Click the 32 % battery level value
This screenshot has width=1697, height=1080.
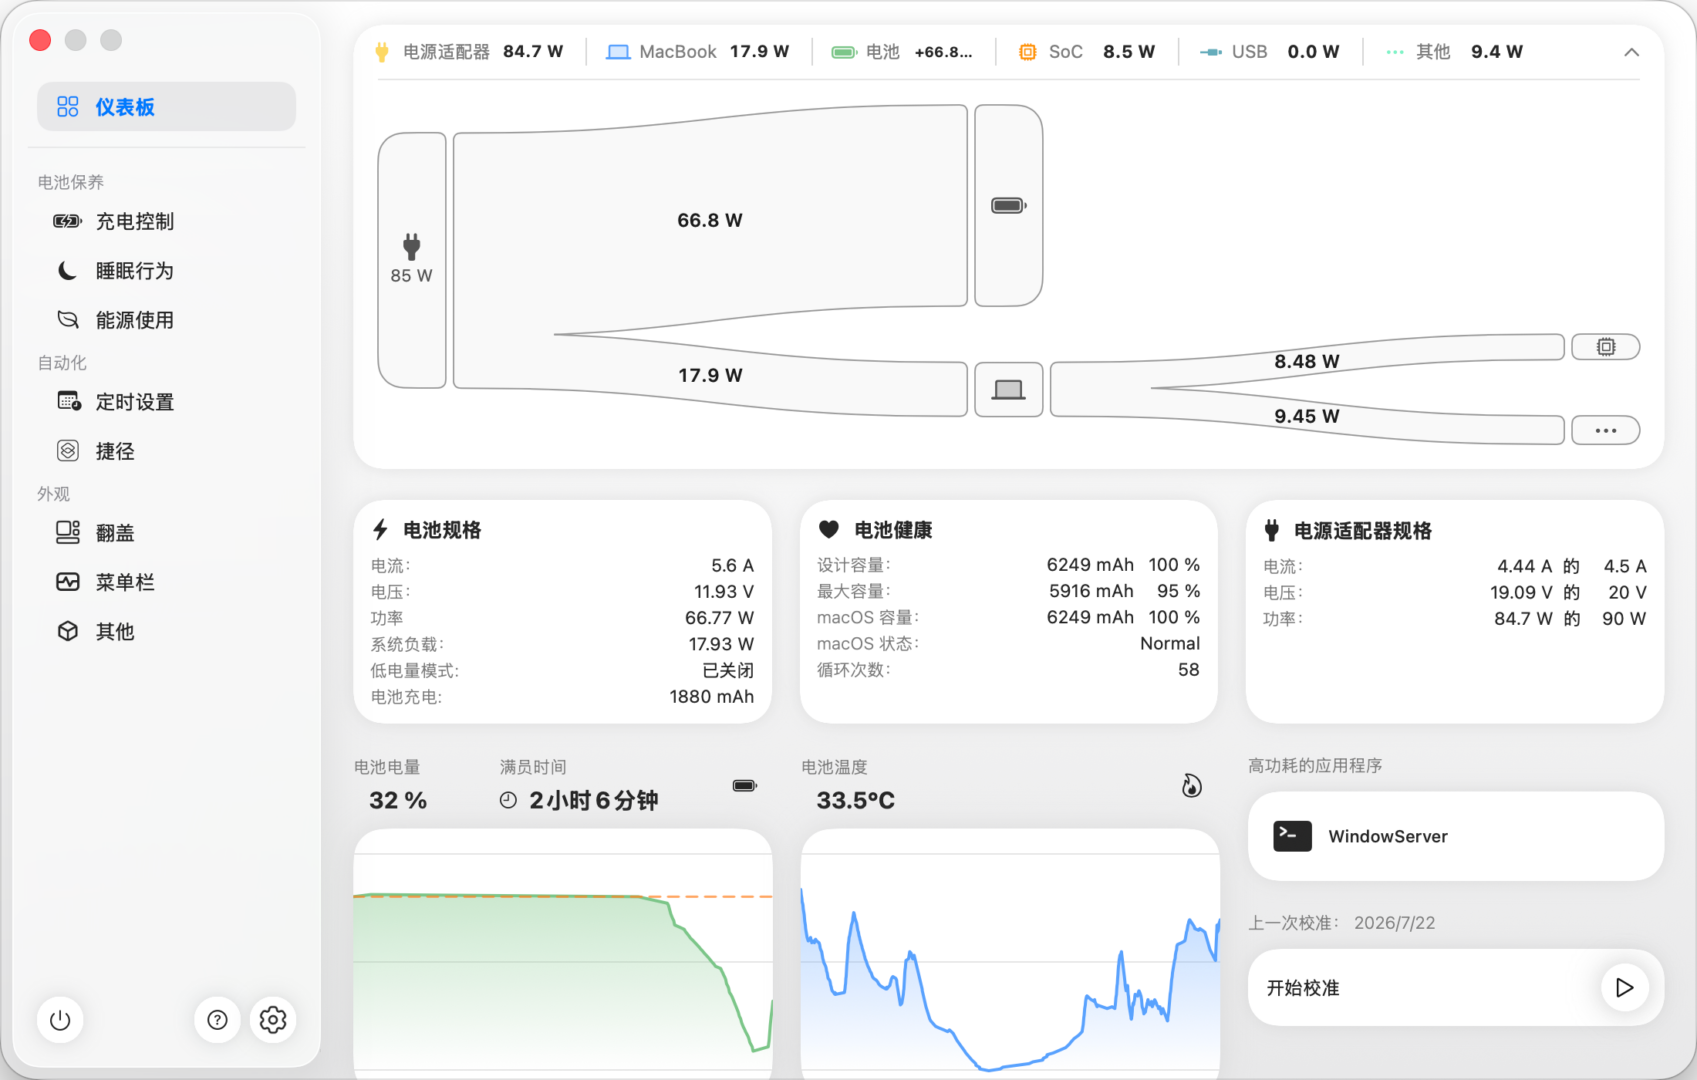coord(398,800)
